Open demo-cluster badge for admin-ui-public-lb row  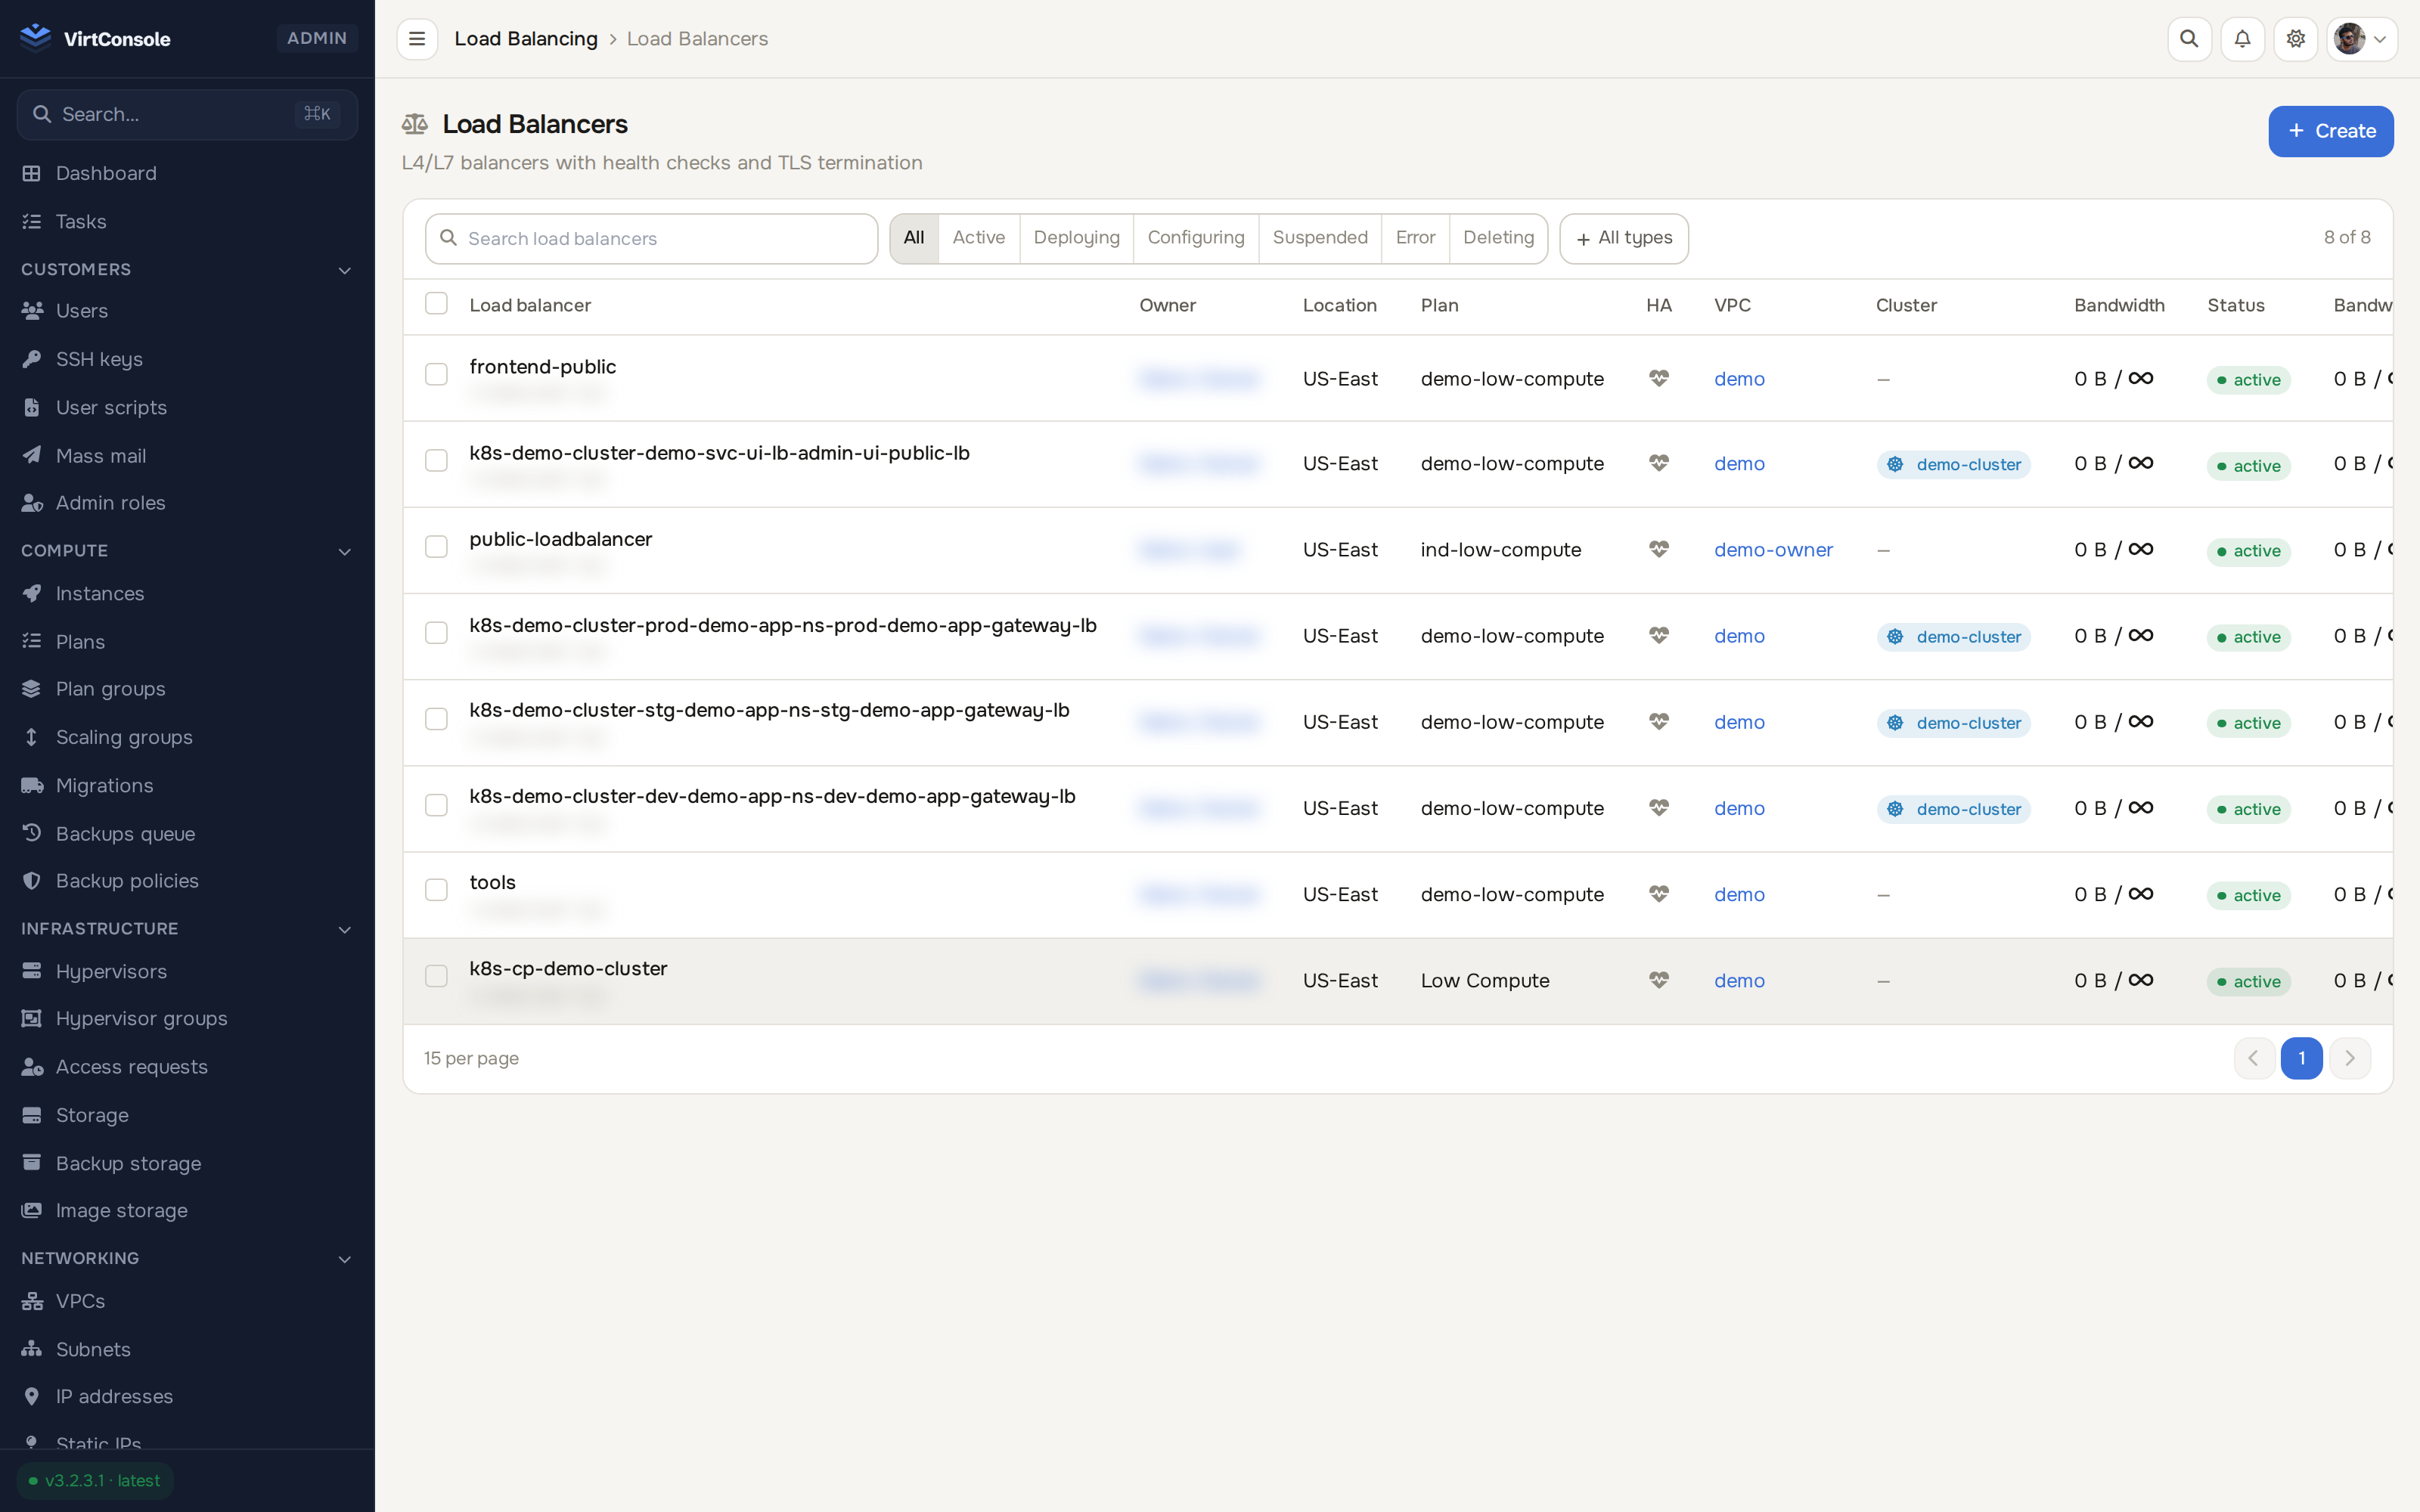[x=1953, y=464]
